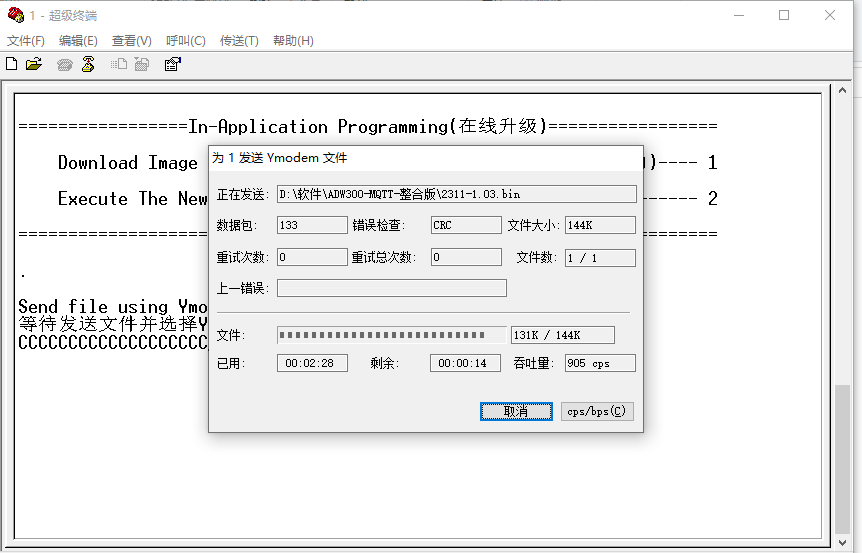Click the Send file toolbar icon
The height and width of the screenshot is (553, 862).
[x=119, y=64]
